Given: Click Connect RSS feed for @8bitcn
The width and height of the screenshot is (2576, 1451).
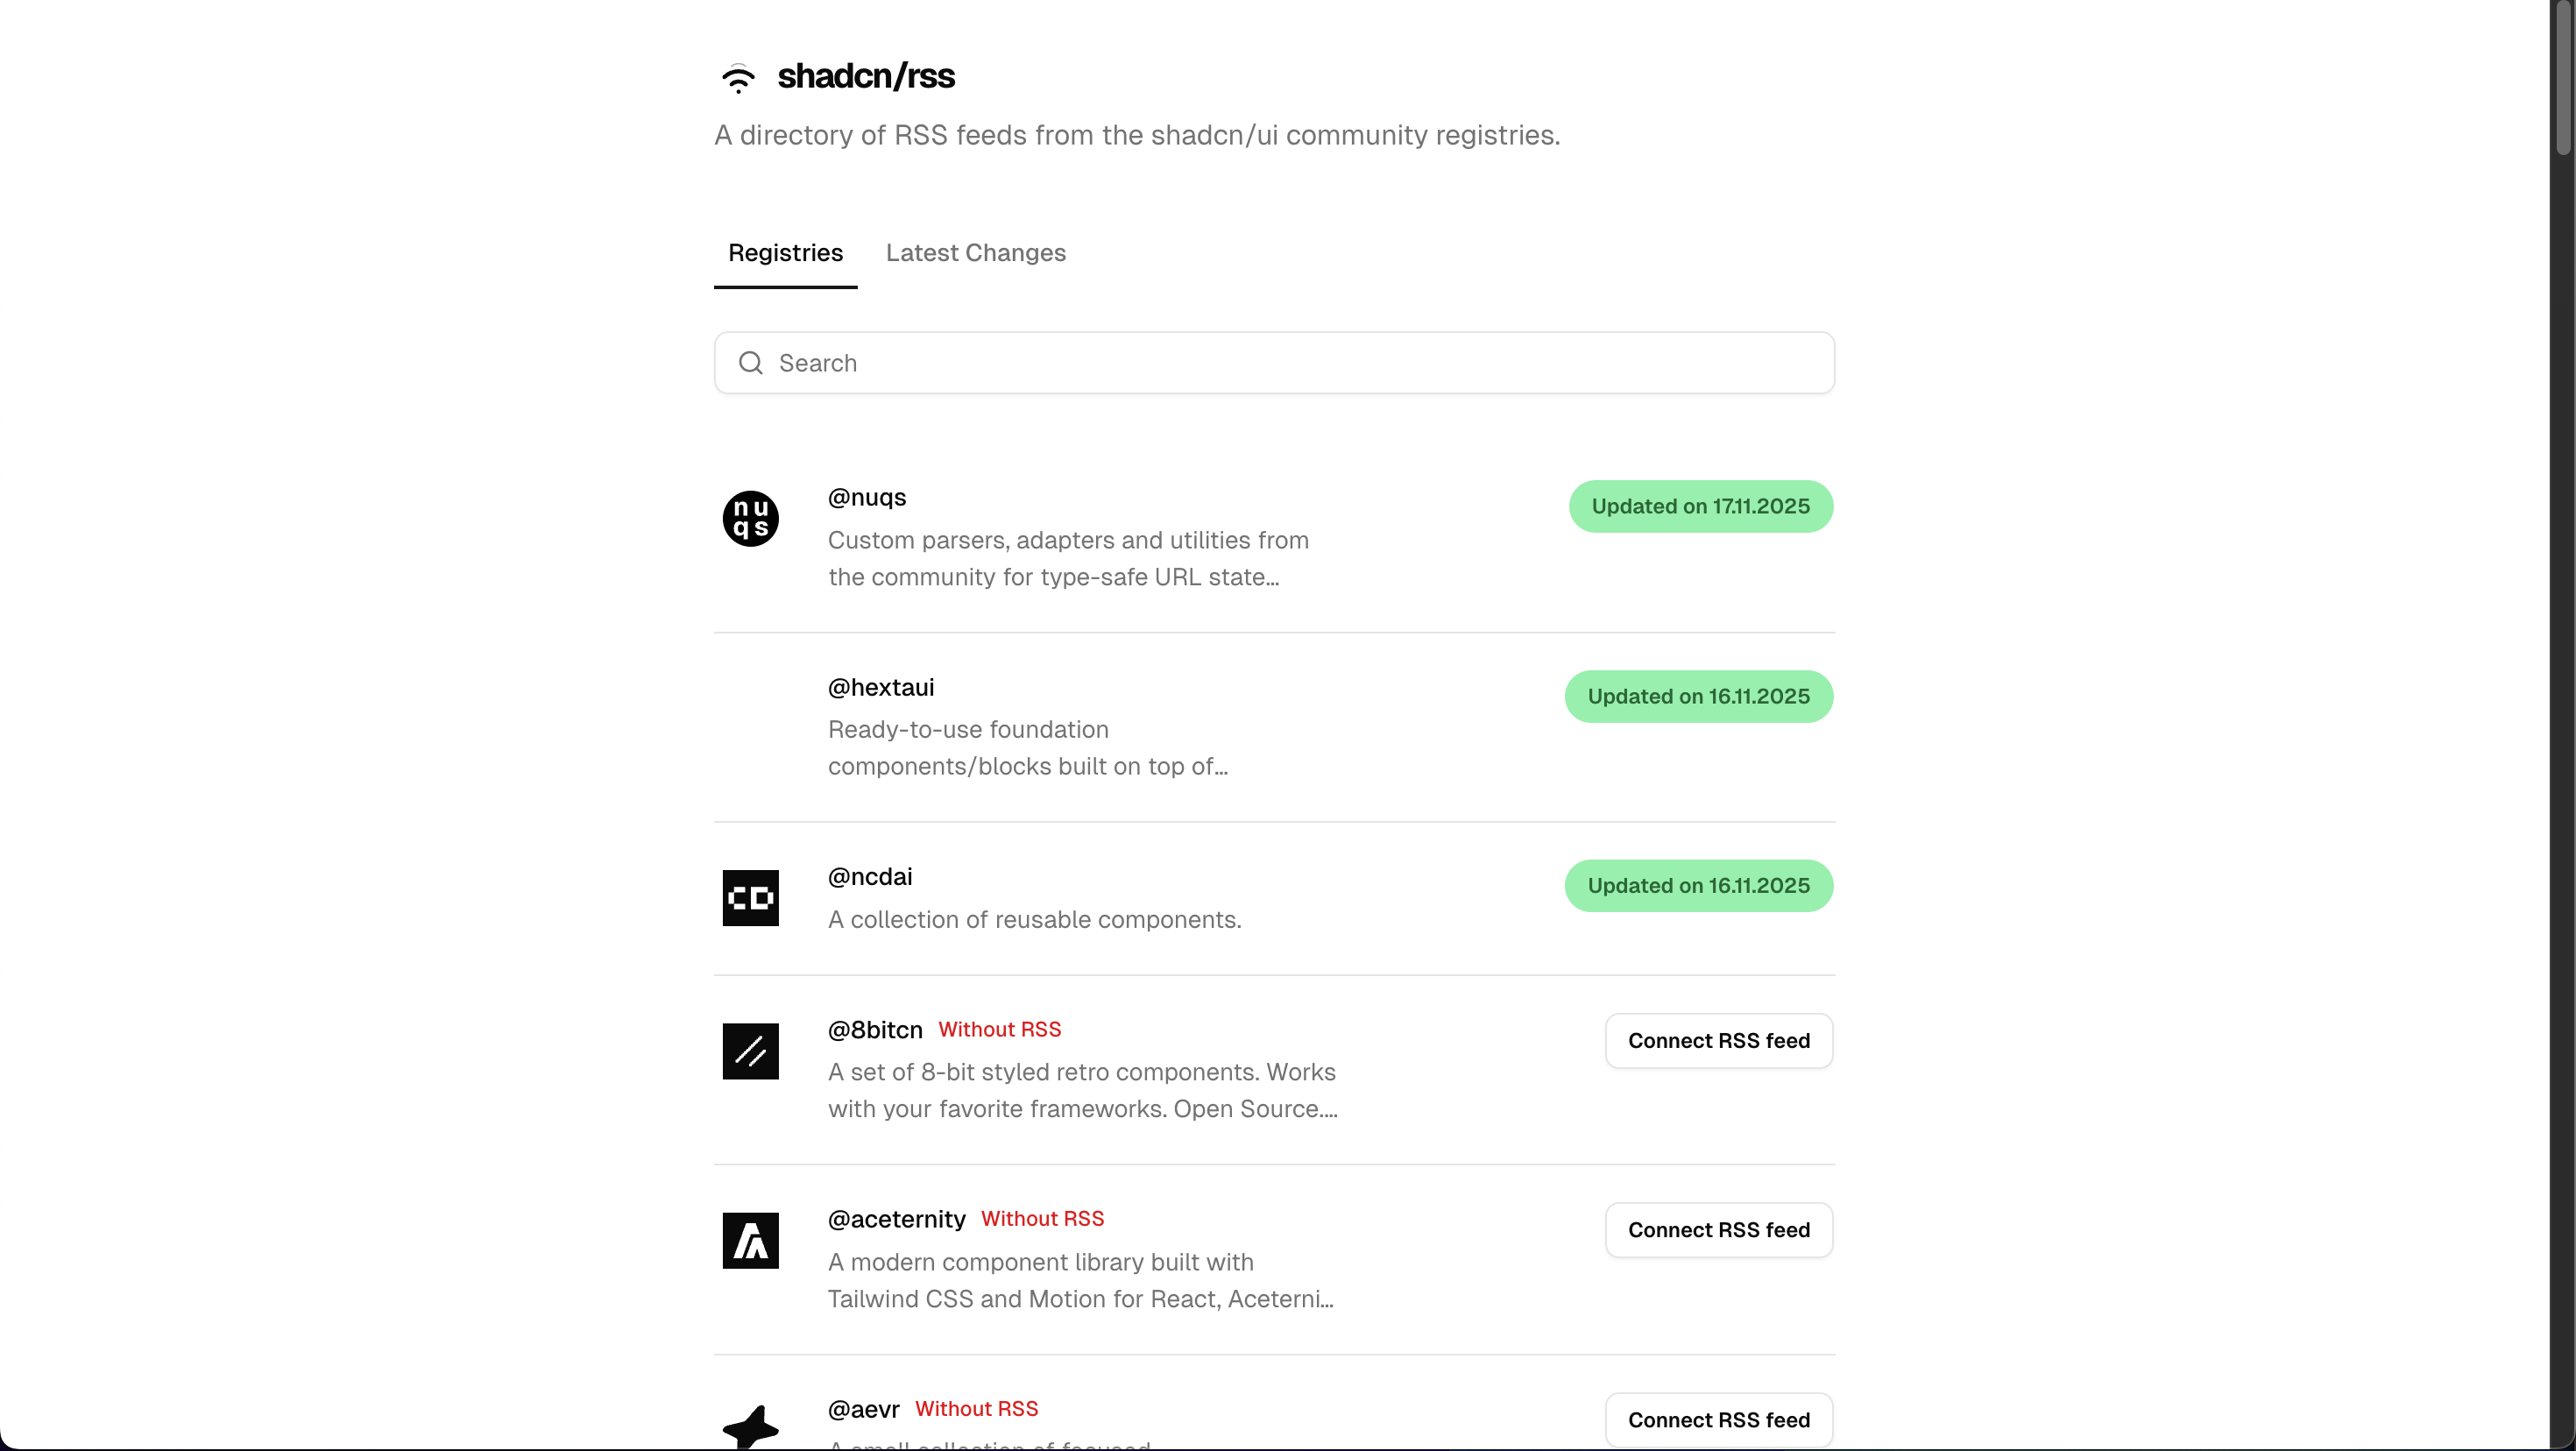Looking at the screenshot, I should [1718, 1041].
